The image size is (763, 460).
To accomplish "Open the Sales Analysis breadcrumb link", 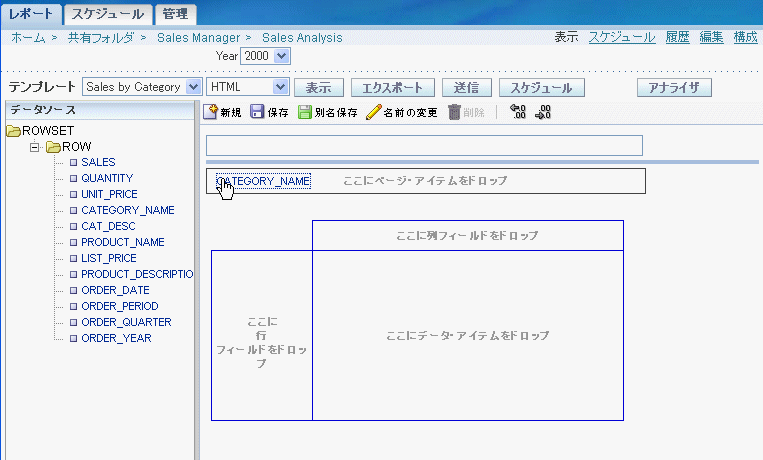I will pyautogui.click(x=302, y=37).
